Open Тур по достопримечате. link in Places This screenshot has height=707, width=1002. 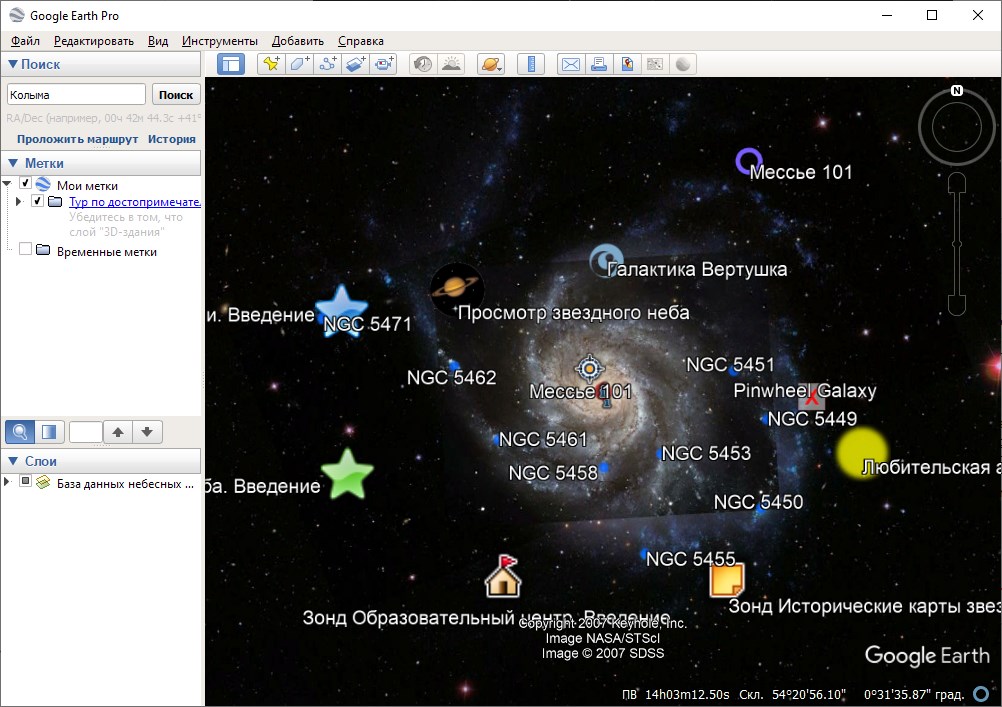pyautogui.click(x=135, y=202)
